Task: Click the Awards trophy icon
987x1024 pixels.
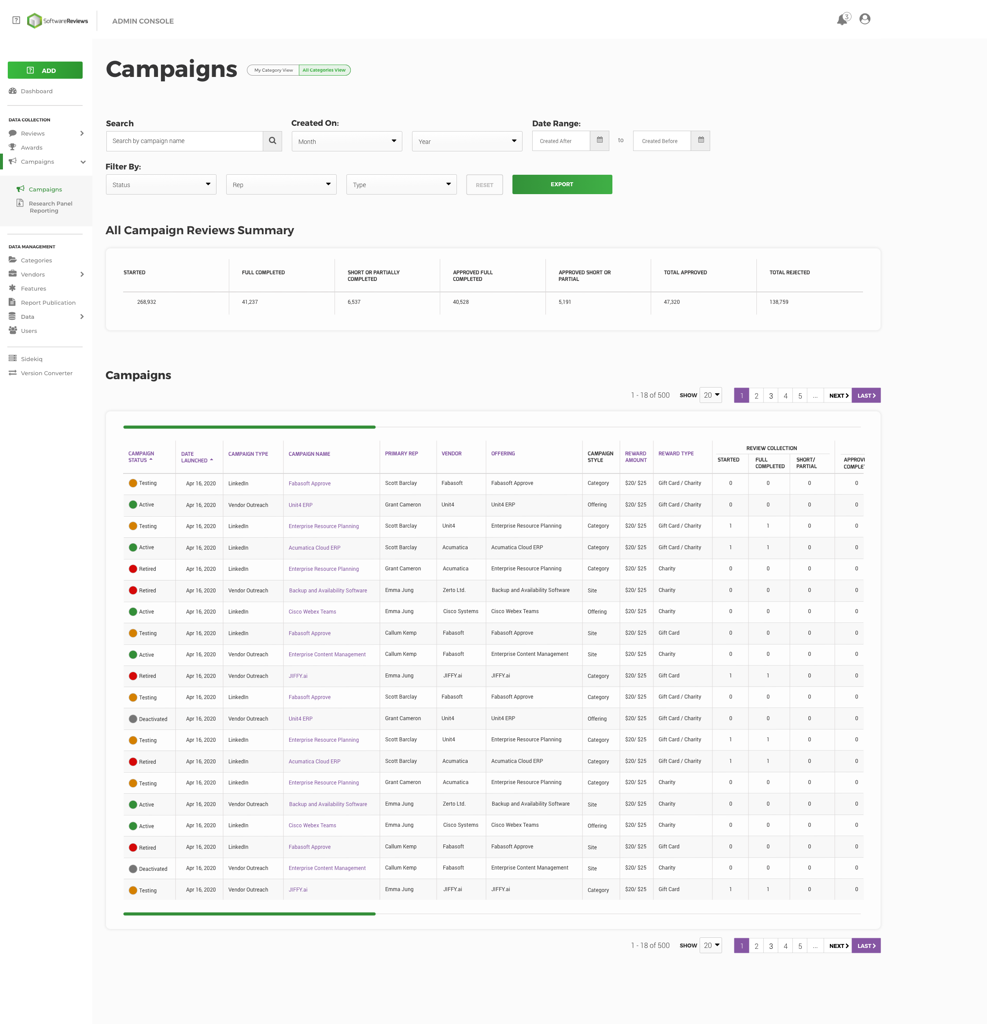Action: [12, 147]
